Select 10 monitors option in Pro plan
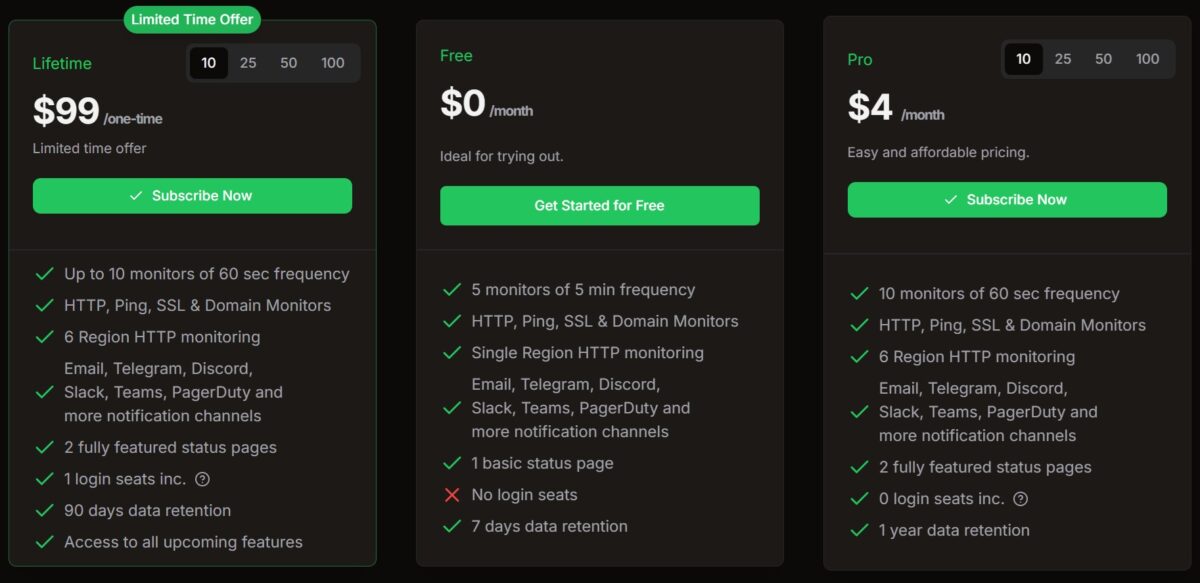 click(x=1023, y=59)
